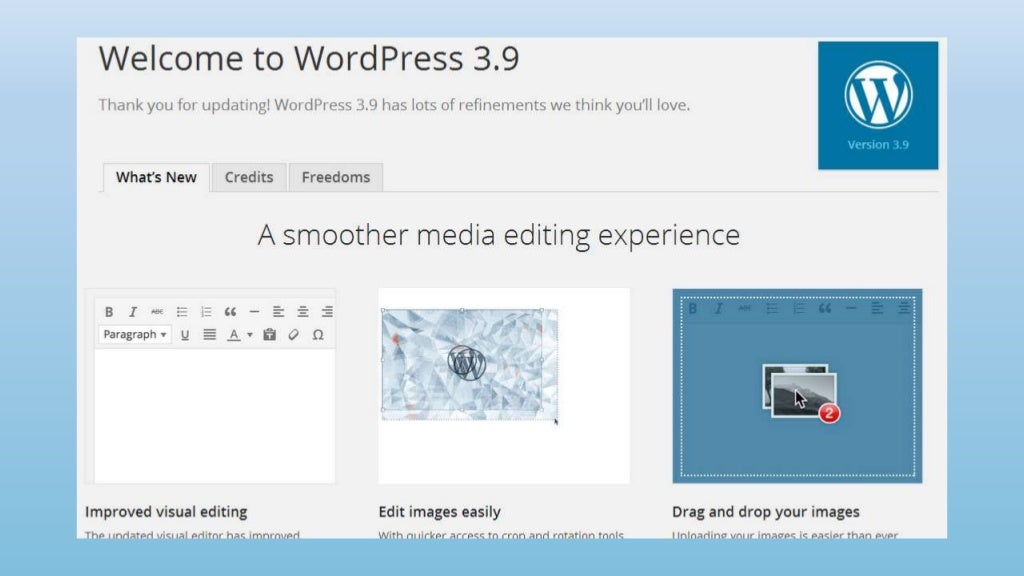Viewport: 1024px width, 576px height.
Task: Click the Bold icon in the visual editor image
Action: pyautogui.click(x=109, y=312)
